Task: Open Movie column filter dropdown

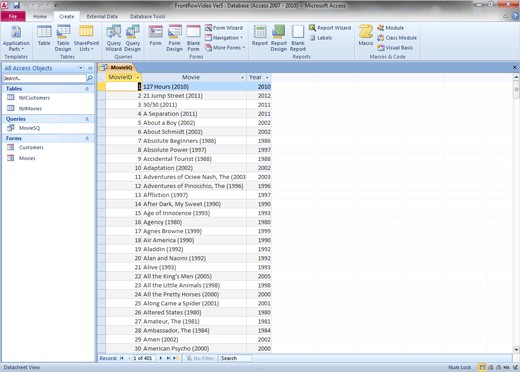Action: coord(242,77)
